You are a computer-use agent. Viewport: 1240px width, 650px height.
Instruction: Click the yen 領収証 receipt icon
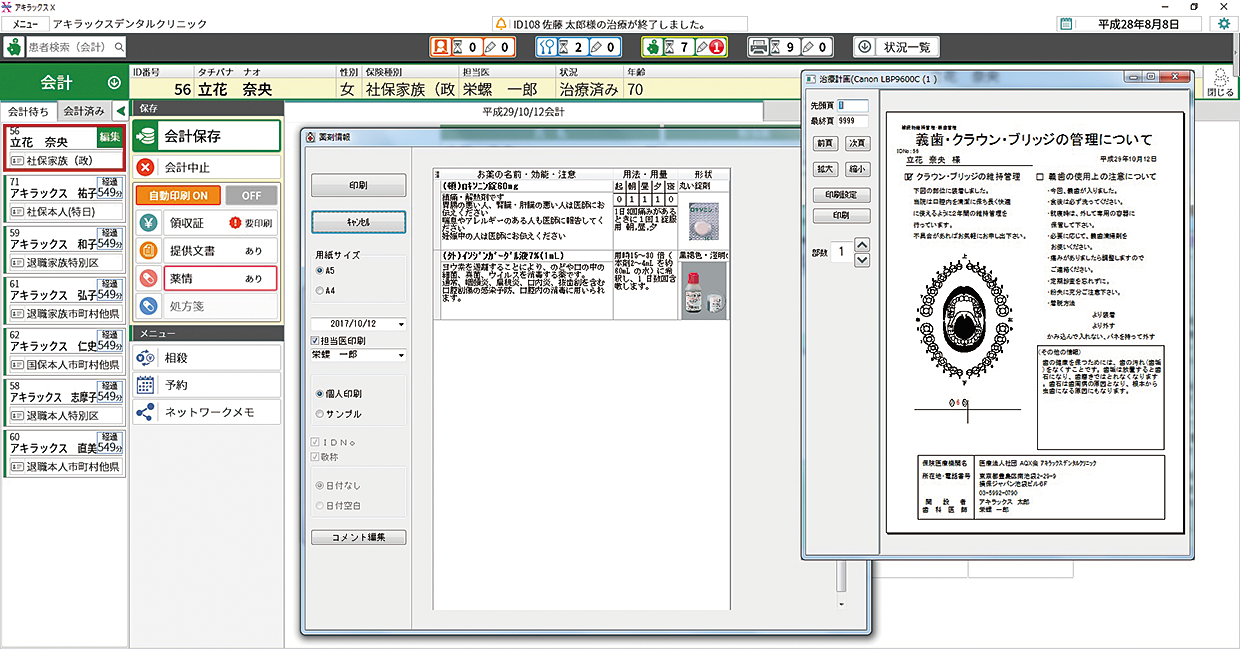point(148,223)
